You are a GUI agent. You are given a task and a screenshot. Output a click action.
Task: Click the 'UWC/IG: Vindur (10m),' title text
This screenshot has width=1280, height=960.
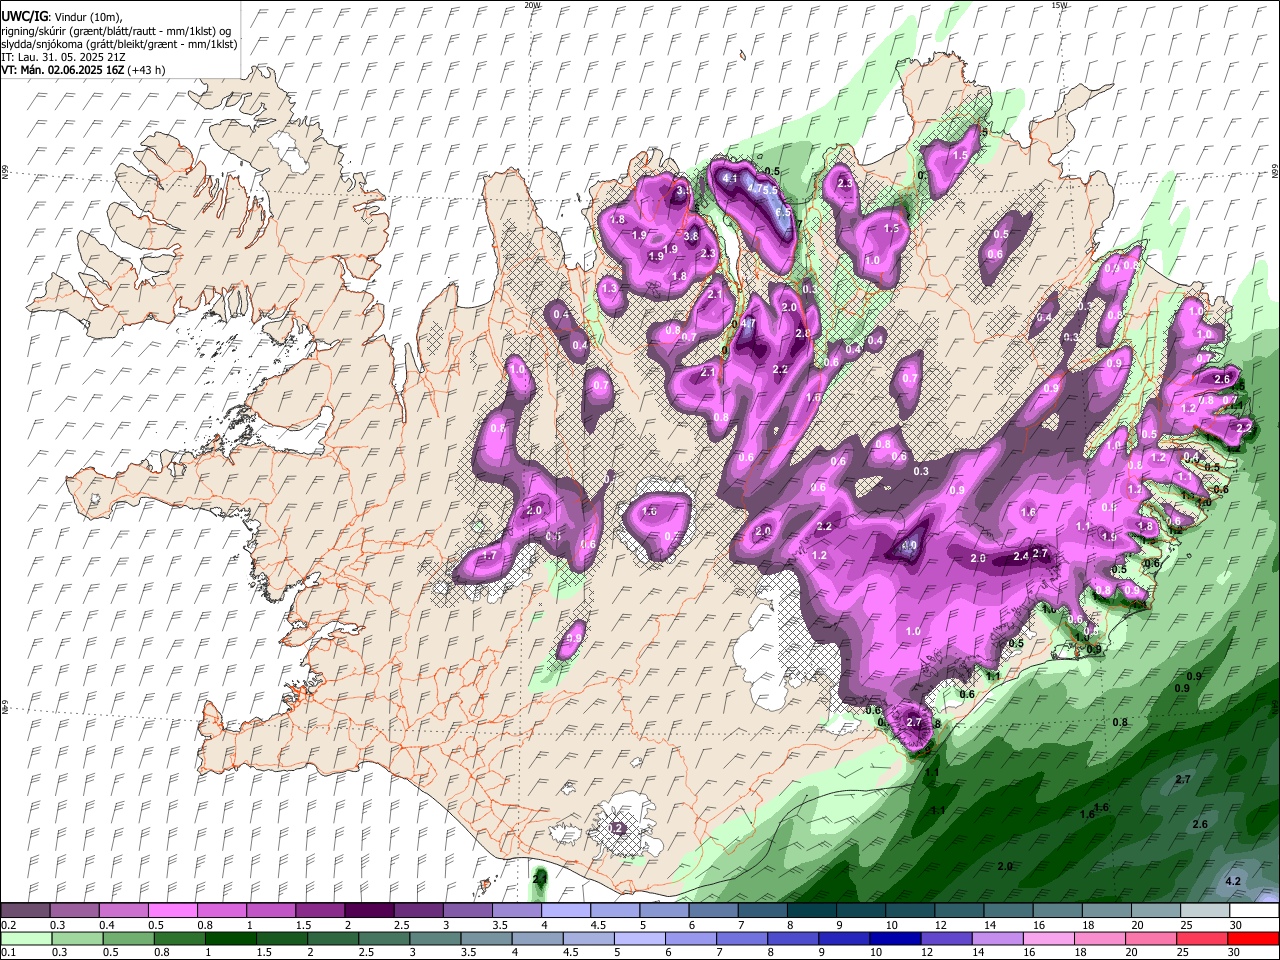click(60, 16)
